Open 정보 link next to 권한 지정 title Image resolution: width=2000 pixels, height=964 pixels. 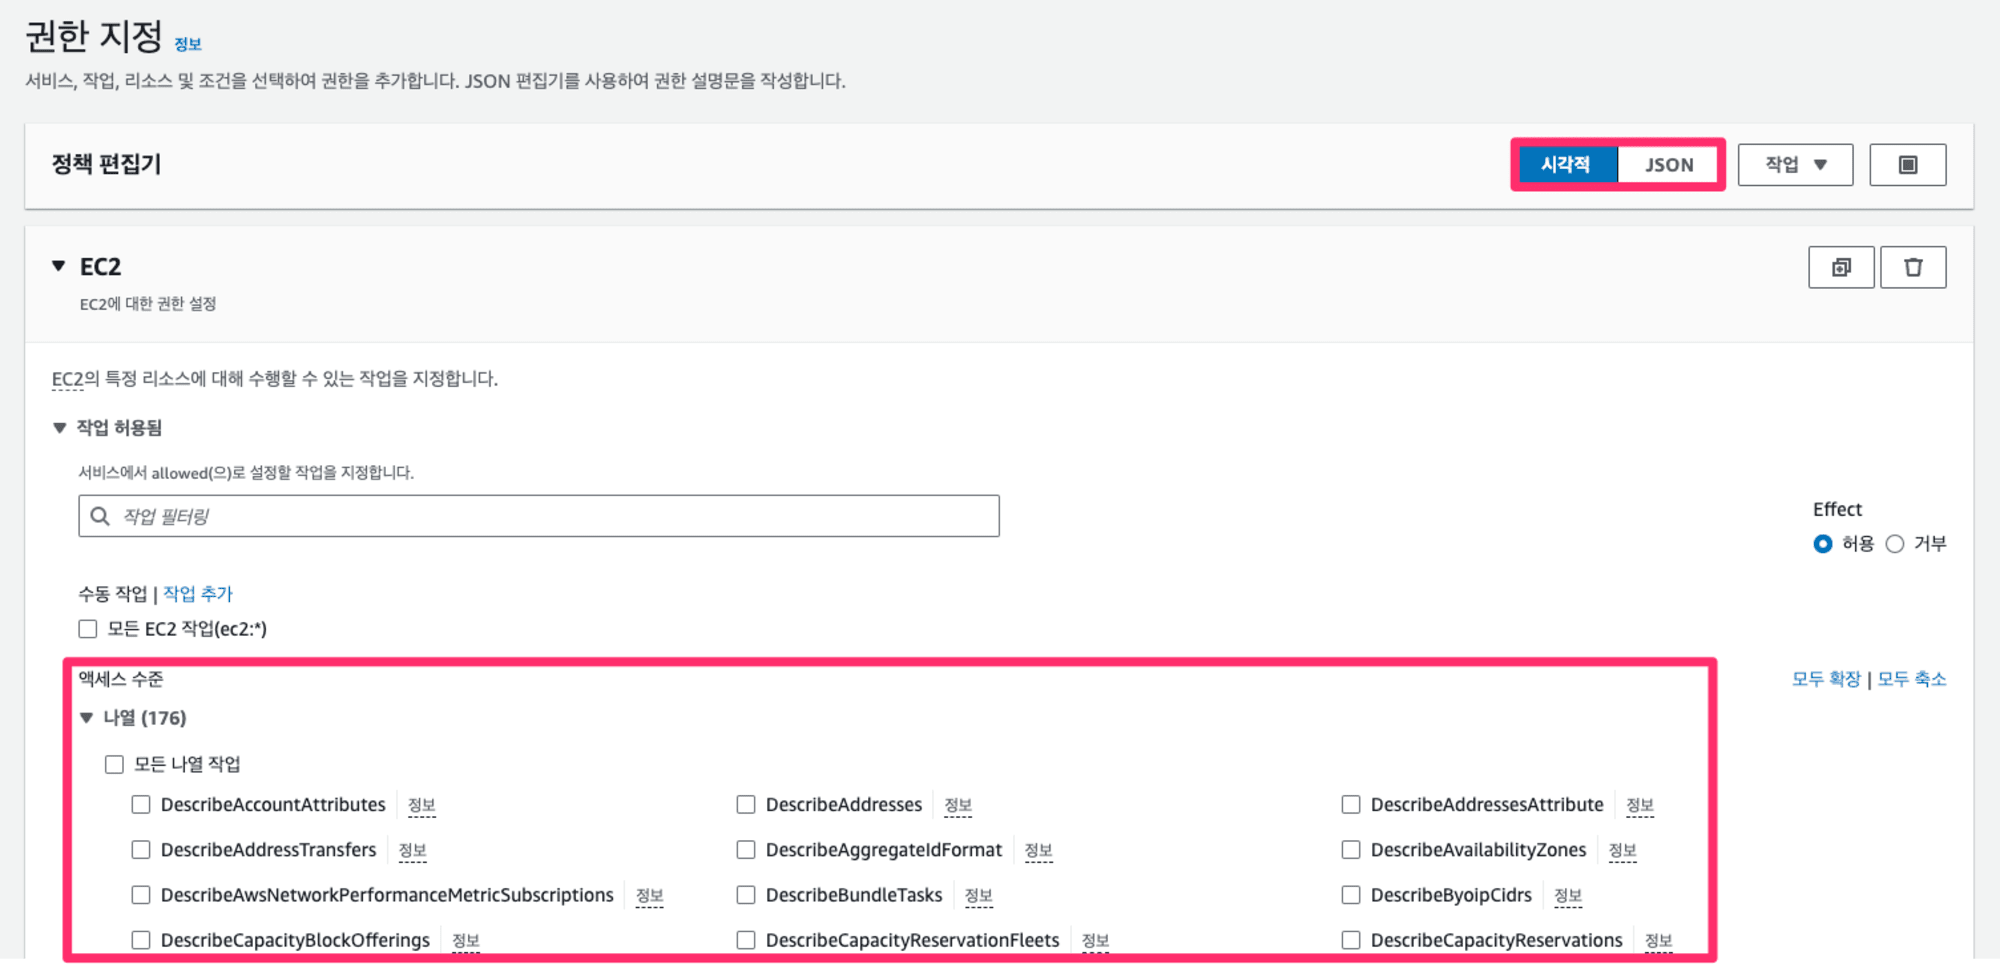[188, 44]
